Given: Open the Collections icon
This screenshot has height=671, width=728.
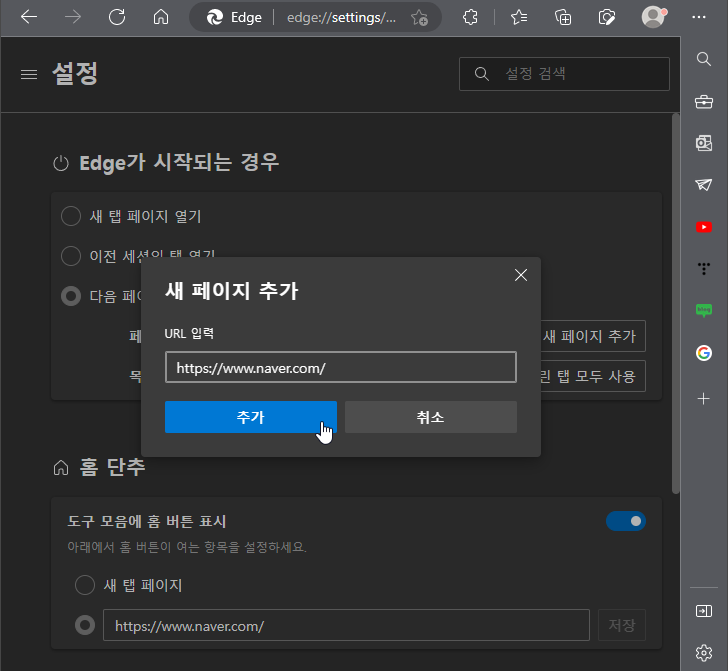Looking at the screenshot, I should pos(563,17).
